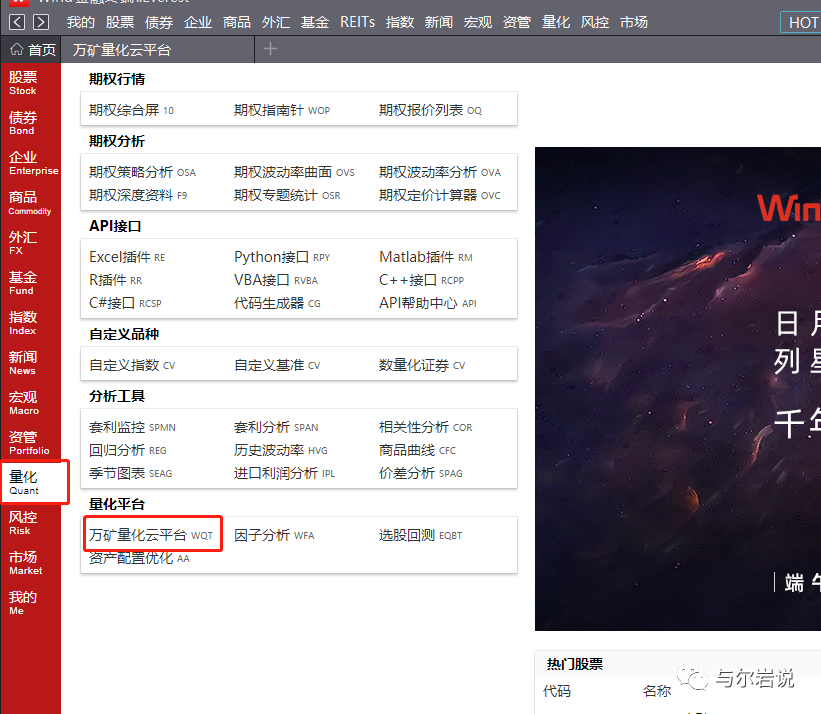Open Python接口 RPY
The image size is (821, 714).
pos(282,257)
